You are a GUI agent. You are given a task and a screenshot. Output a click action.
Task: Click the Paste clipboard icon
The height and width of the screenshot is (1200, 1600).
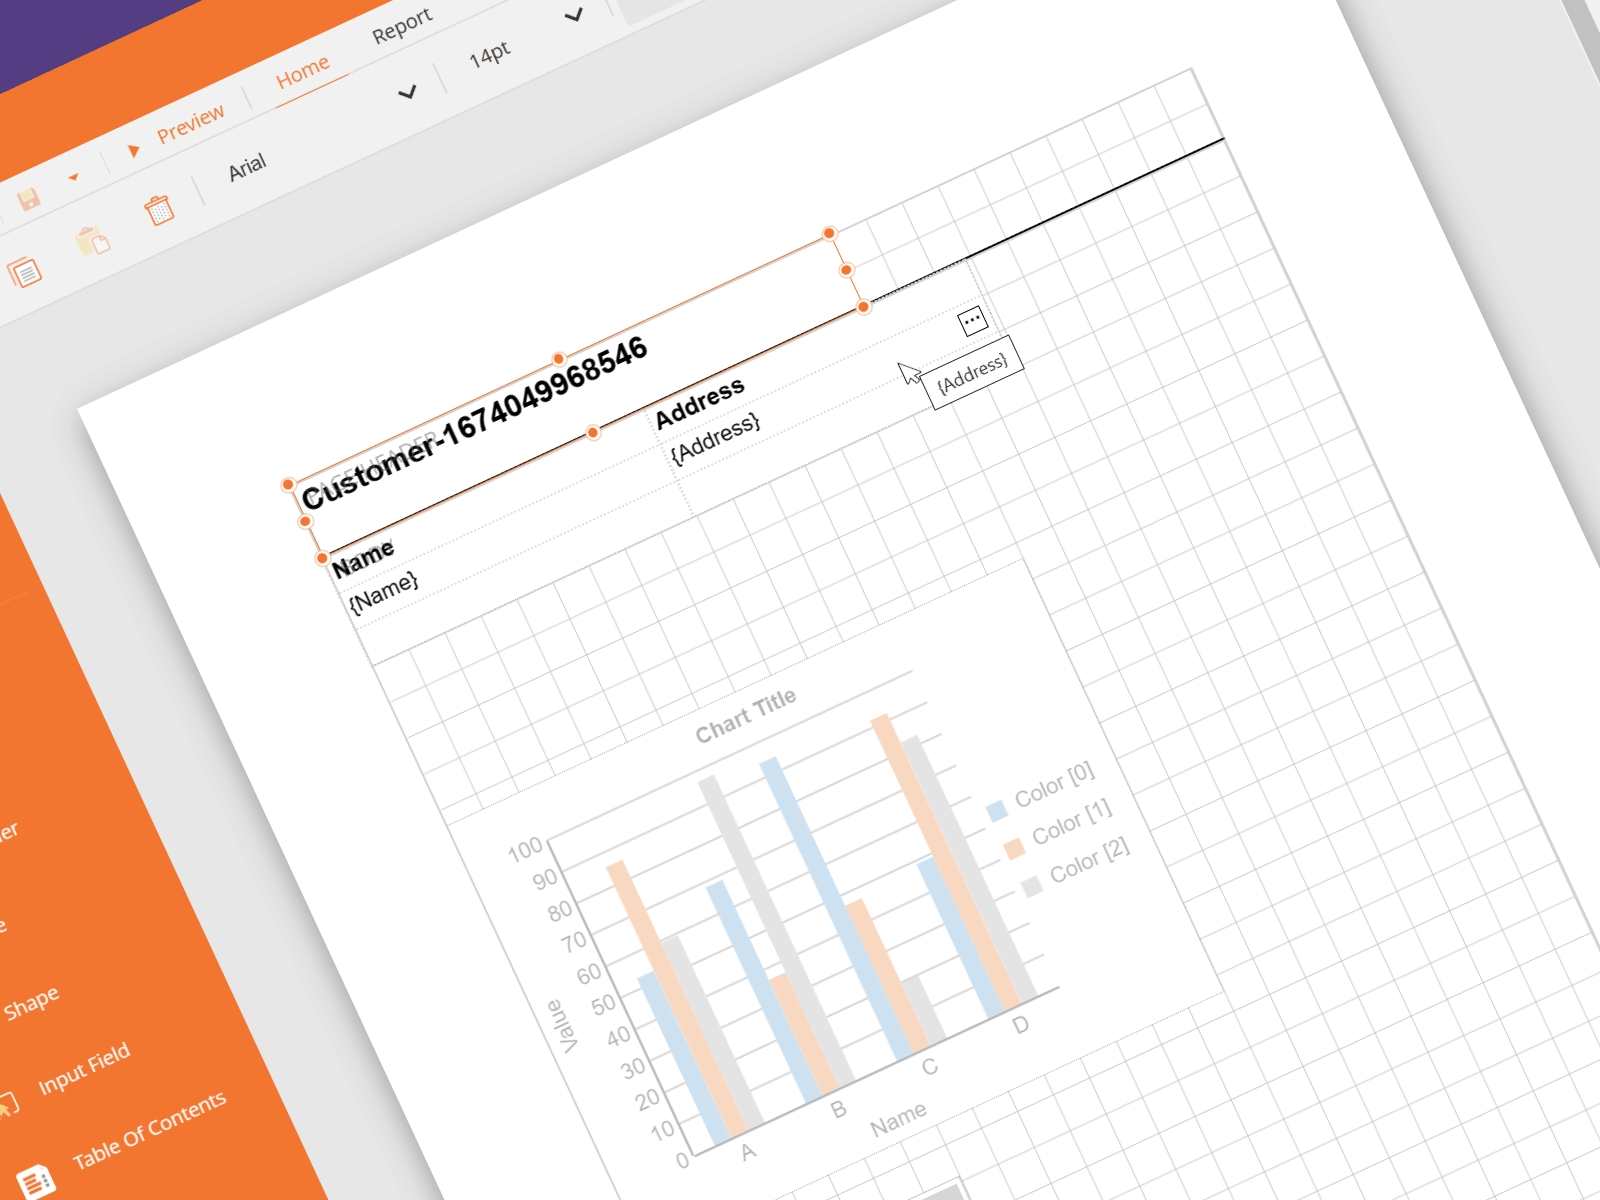coord(92,240)
